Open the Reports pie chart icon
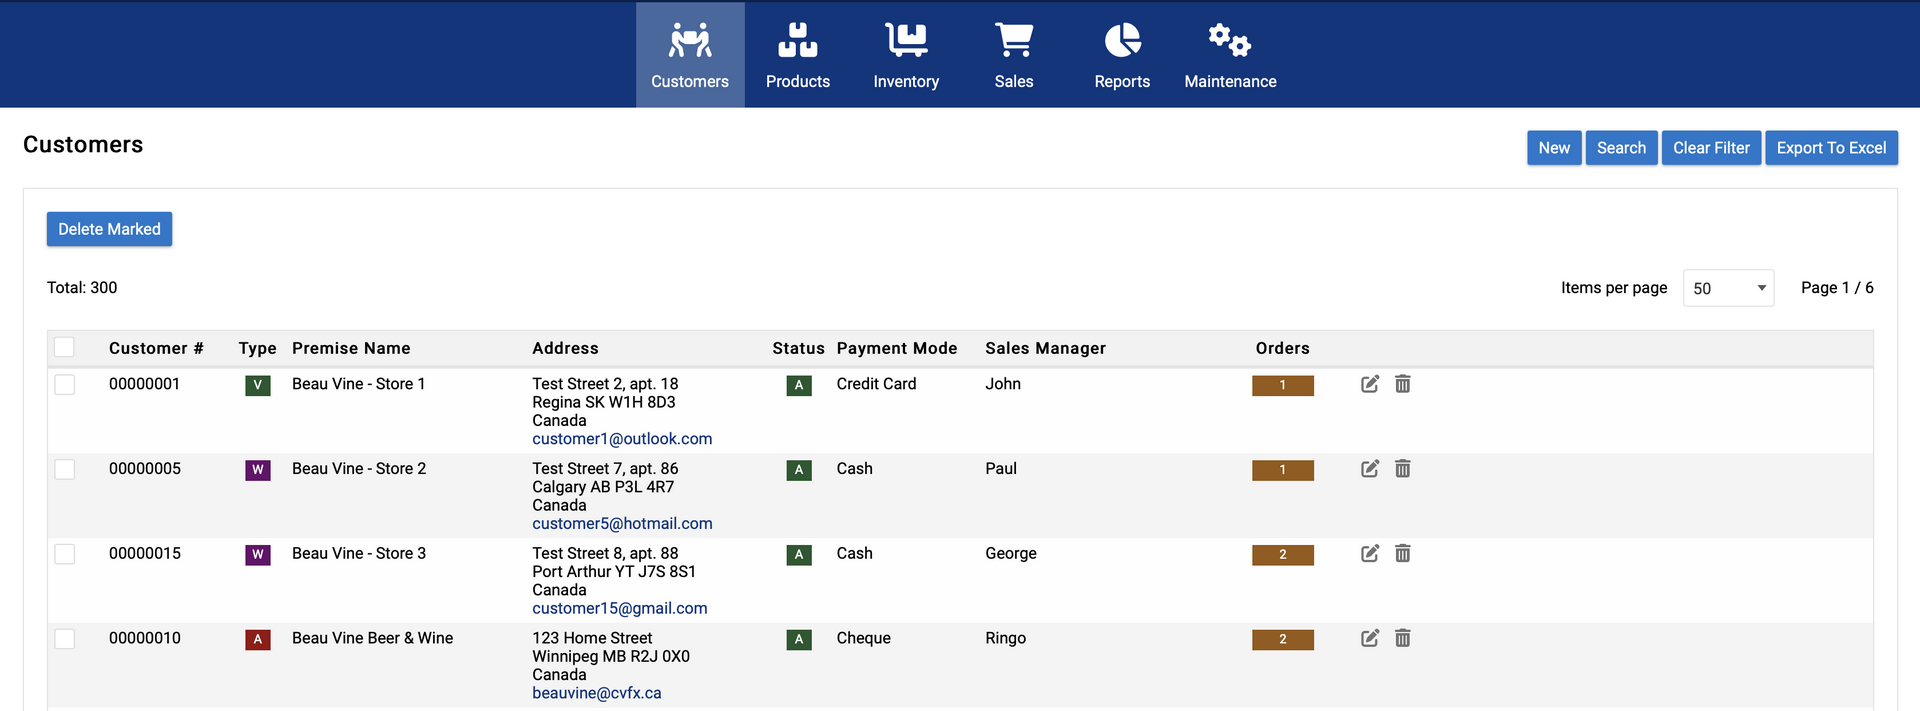This screenshot has height=711, width=1920. pyautogui.click(x=1122, y=41)
